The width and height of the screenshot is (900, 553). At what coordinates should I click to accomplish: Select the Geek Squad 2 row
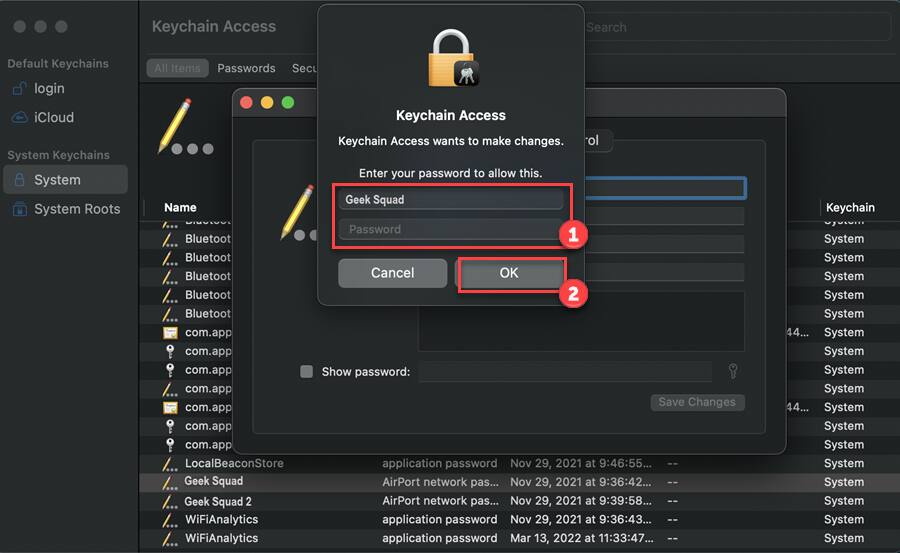519,501
